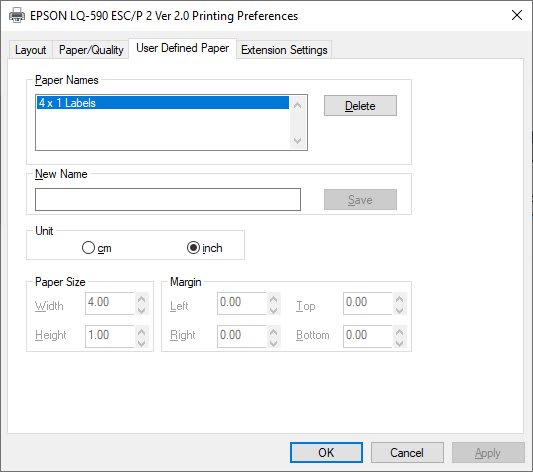Click the Top margin value field
The width and height of the screenshot is (533, 472).
click(368, 303)
